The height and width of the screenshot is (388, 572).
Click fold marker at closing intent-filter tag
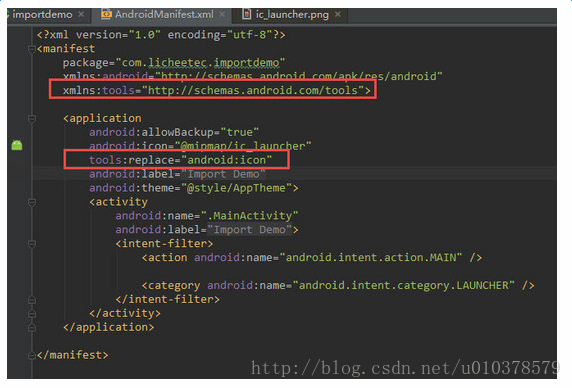tap(32, 300)
